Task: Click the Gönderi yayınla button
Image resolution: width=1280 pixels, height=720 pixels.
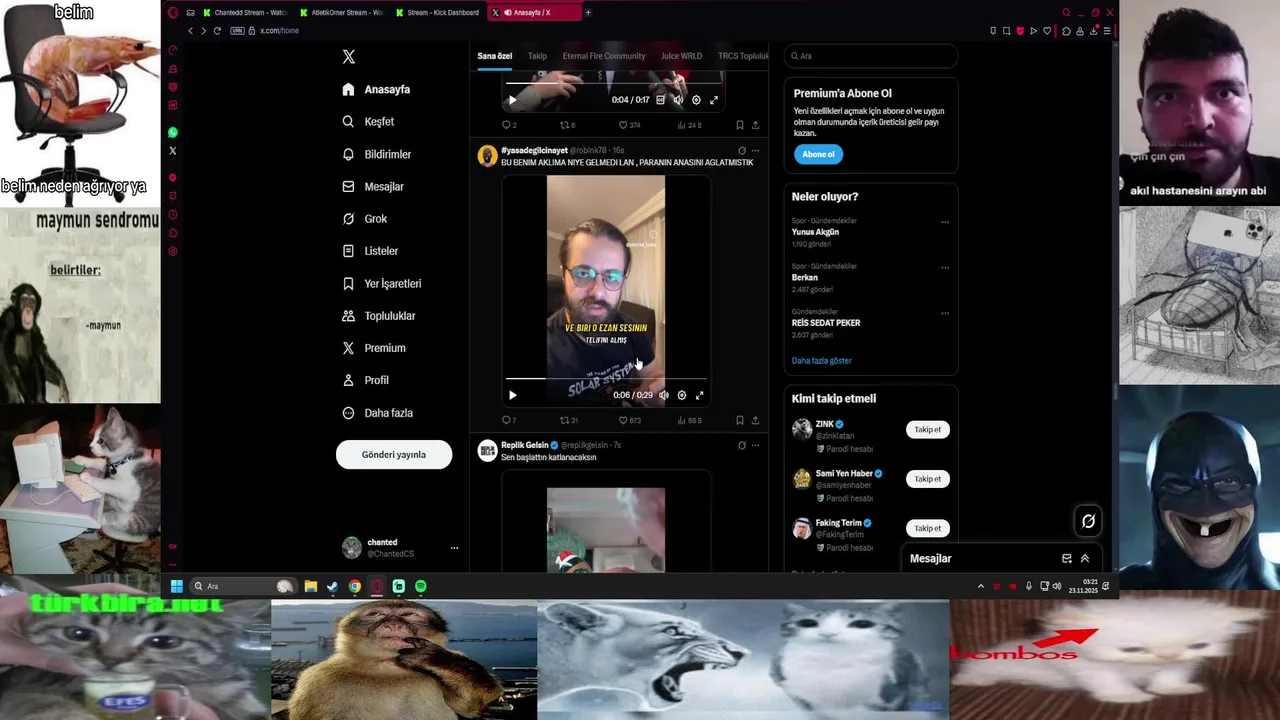Action: point(394,454)
